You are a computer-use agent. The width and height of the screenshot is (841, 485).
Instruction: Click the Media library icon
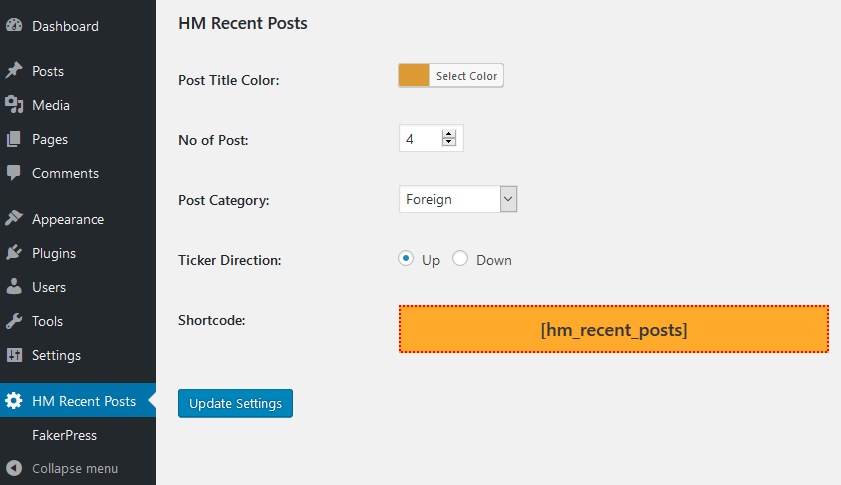(x=14, y=105)
